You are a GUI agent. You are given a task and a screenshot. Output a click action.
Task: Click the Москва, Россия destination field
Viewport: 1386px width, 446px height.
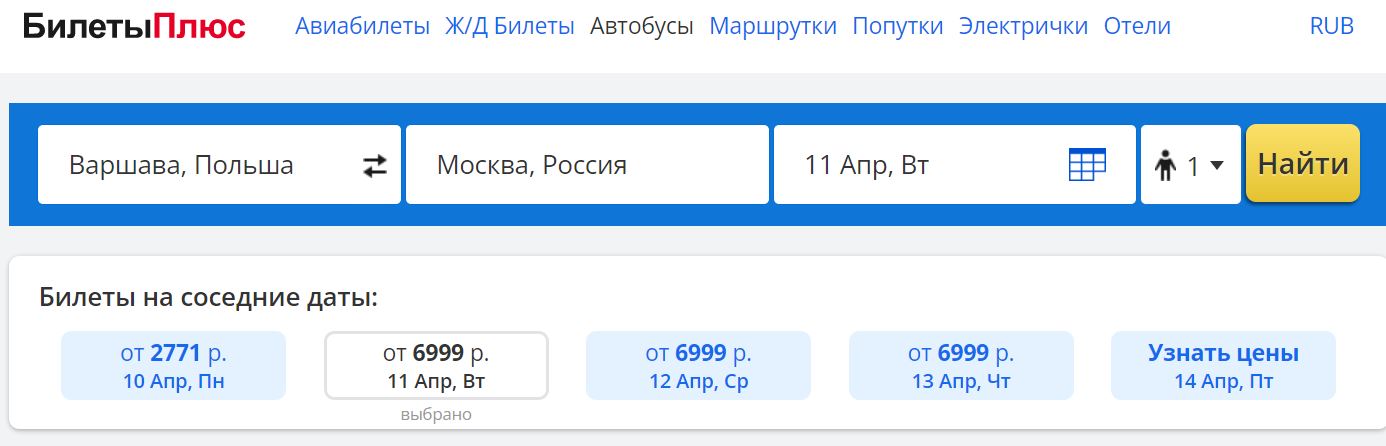click(x=586, y=165)
